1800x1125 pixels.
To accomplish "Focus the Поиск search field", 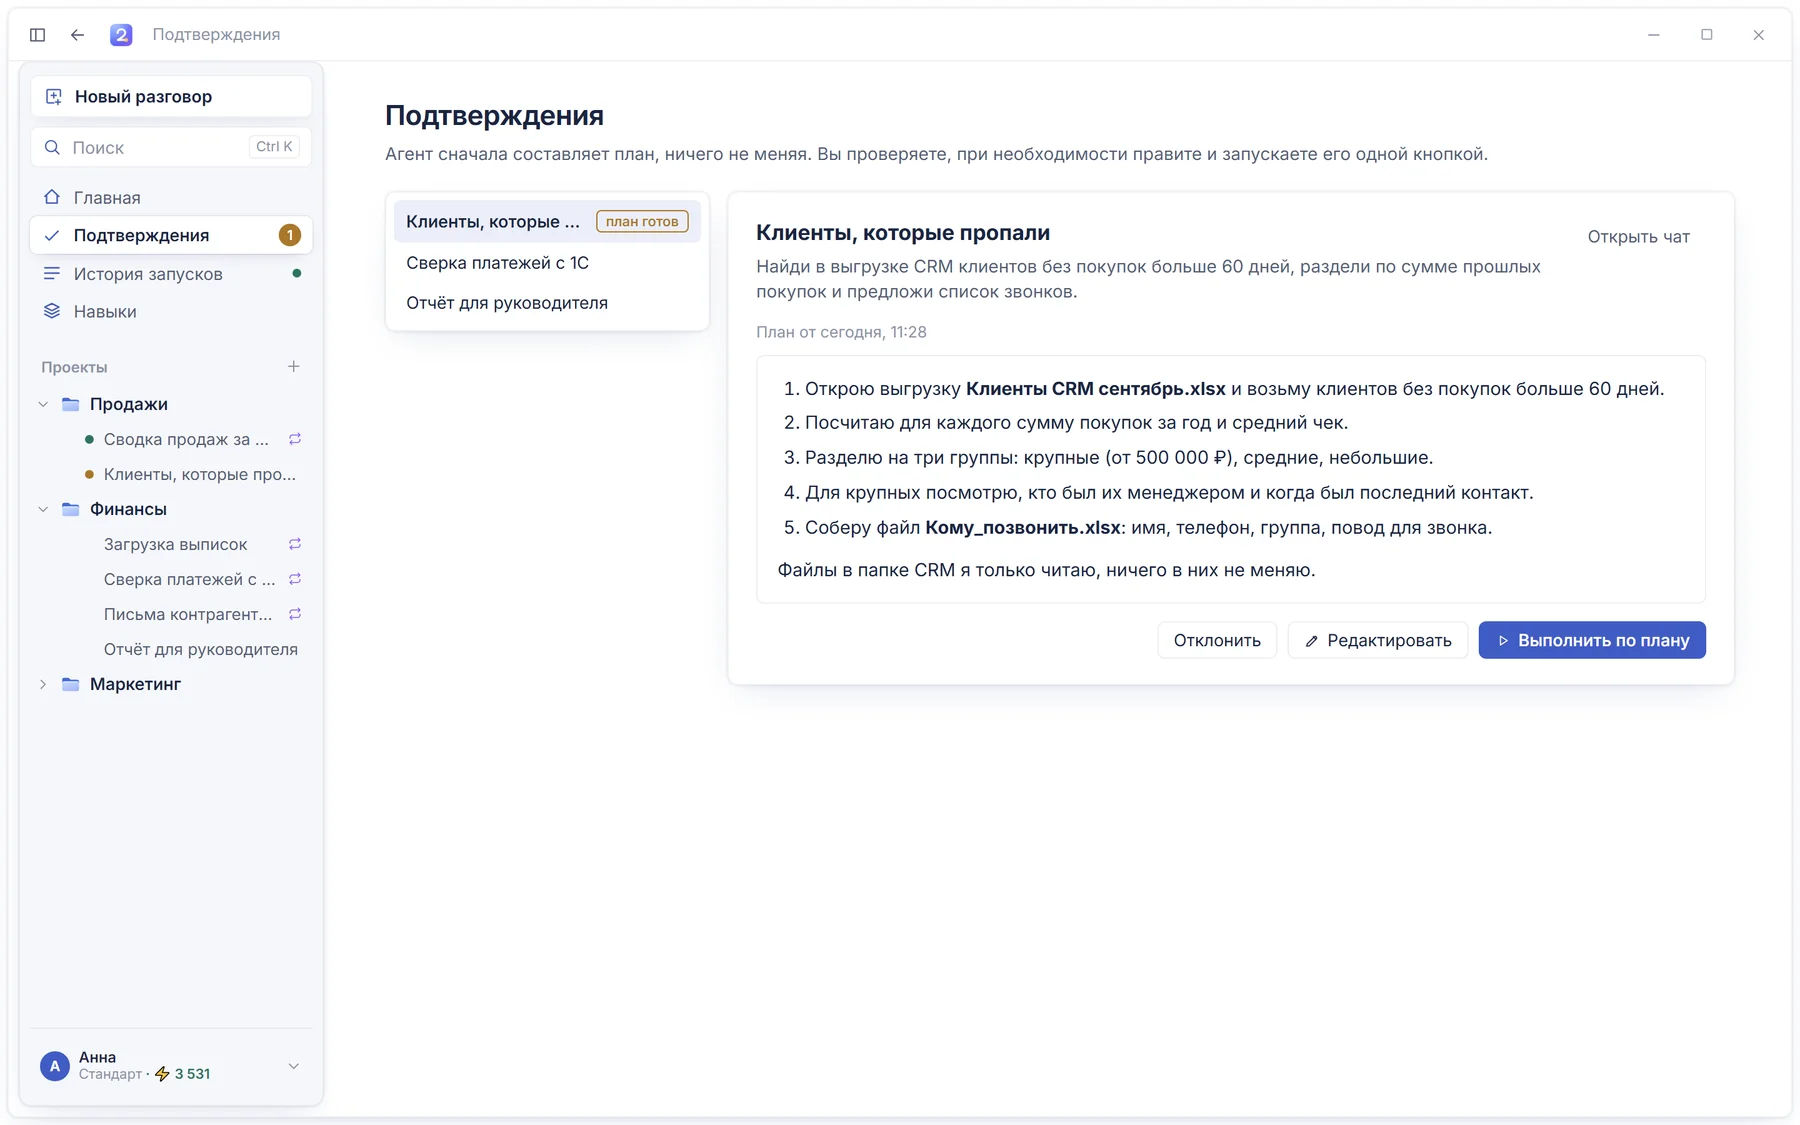I will tap(171, 147).
